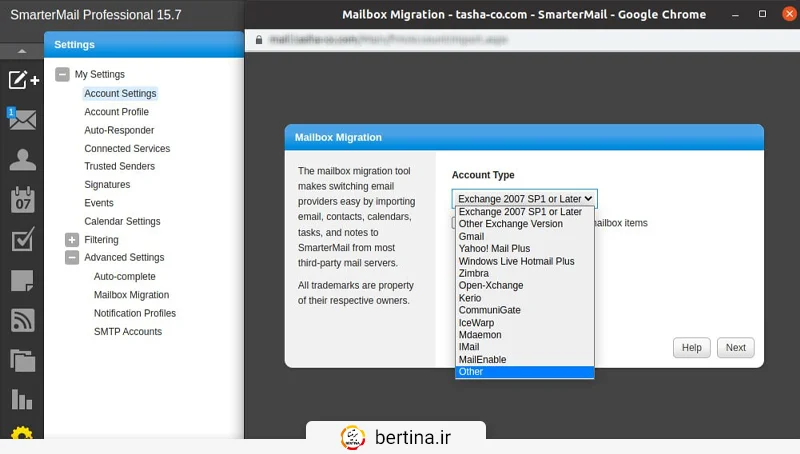800x454 pixels.
Task: Expand the Filtering tree node
Action: click(72, 240)
